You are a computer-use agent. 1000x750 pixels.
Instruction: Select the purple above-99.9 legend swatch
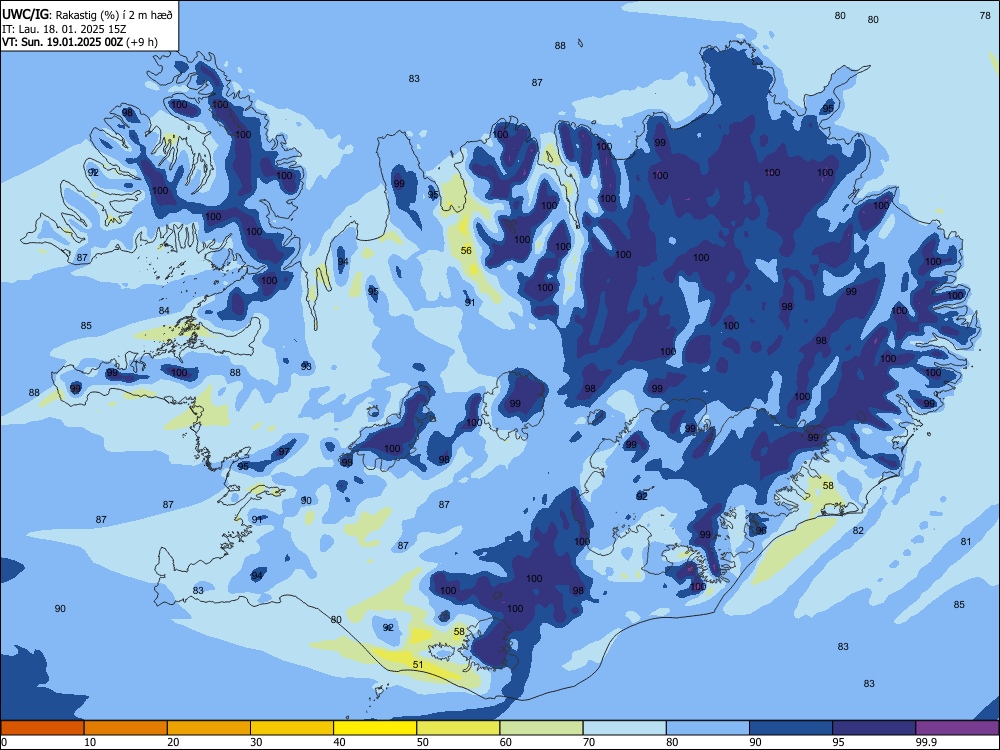(957, 728)
